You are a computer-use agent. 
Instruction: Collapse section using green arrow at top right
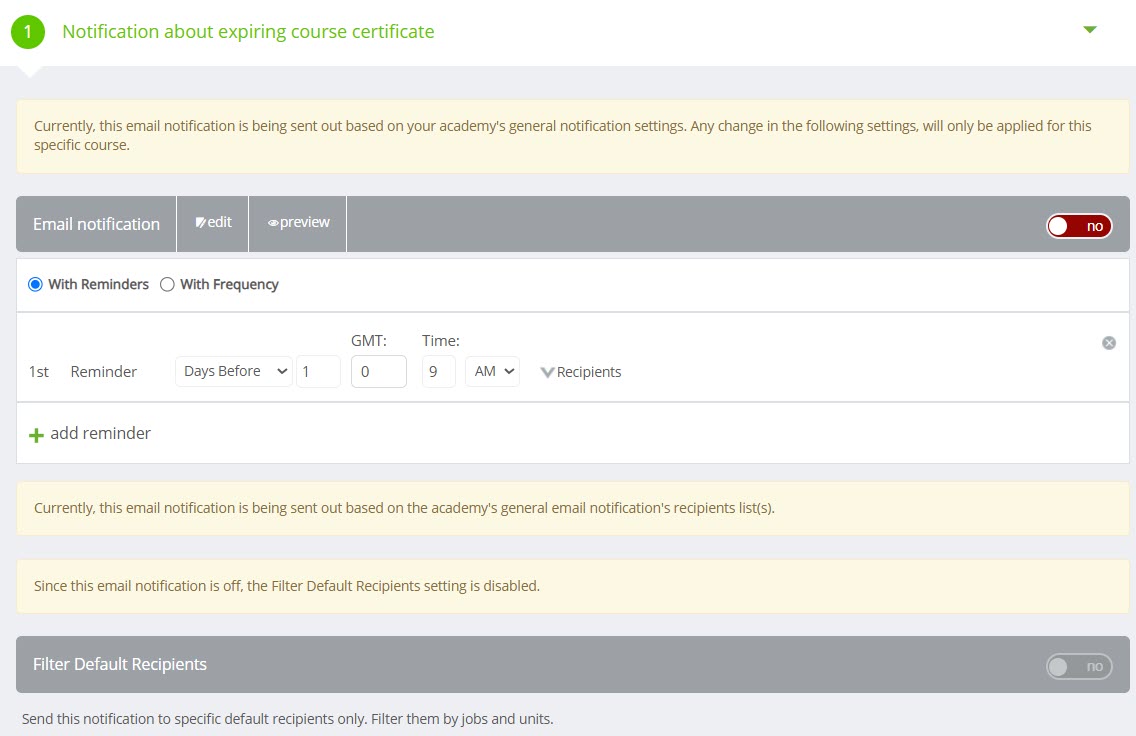(1090, 30)
